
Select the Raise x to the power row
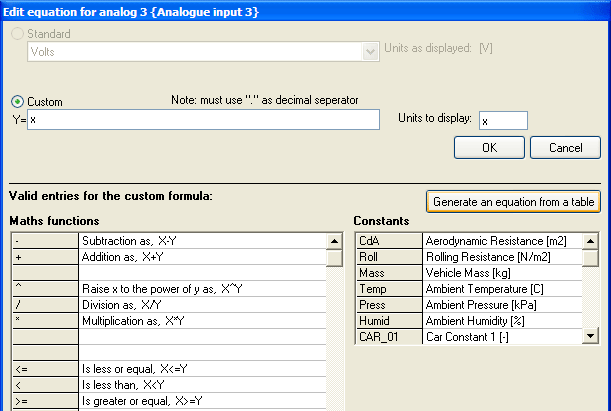pos(202,289)
